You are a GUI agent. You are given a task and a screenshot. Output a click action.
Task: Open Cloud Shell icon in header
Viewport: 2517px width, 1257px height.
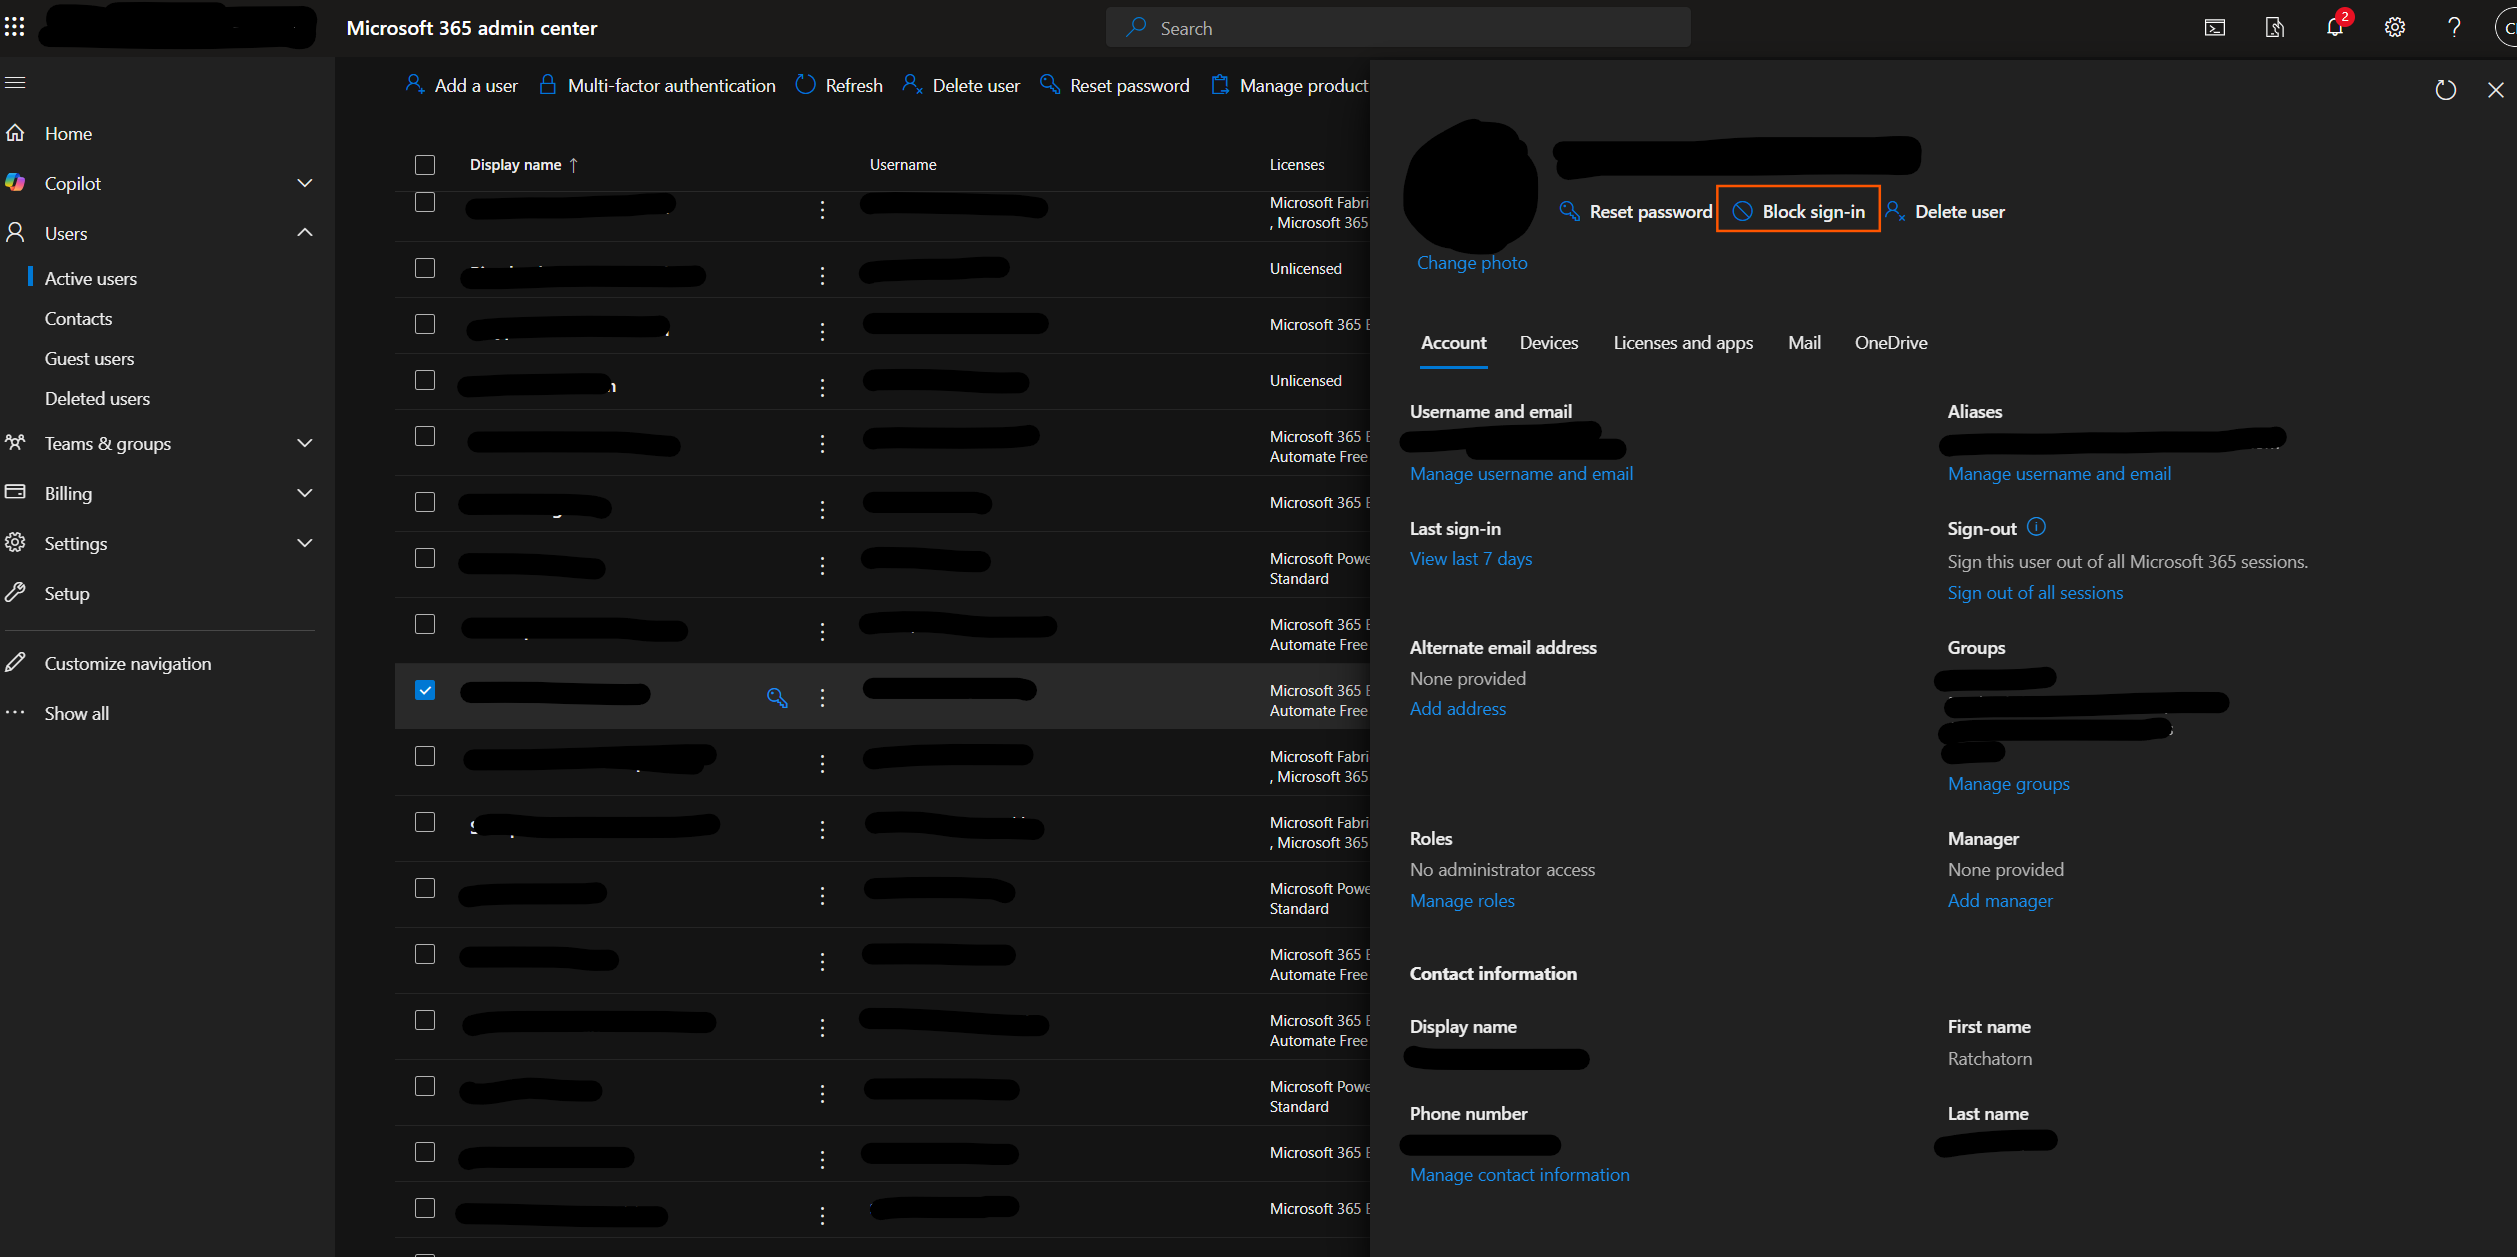[2214, 28]
